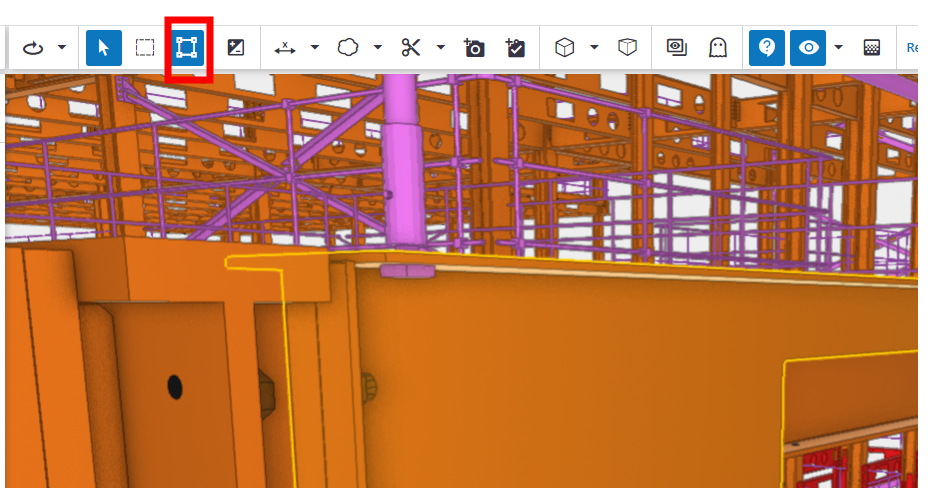Toggle the ghost transparency mode icon

(x=717, y=48)
